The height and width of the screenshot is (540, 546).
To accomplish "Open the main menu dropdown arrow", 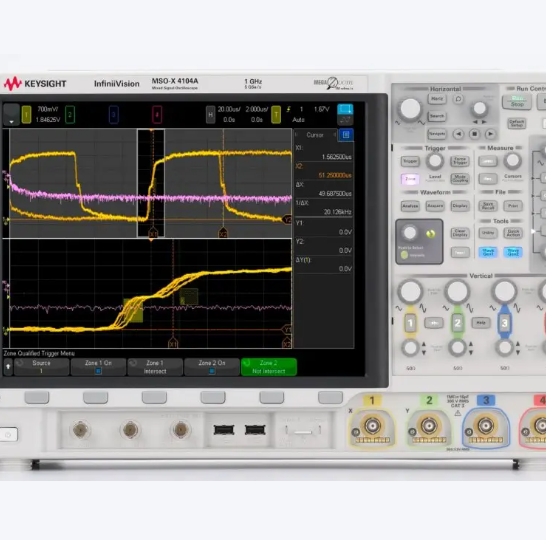I will pyautogui.click(x=11, y=115).
